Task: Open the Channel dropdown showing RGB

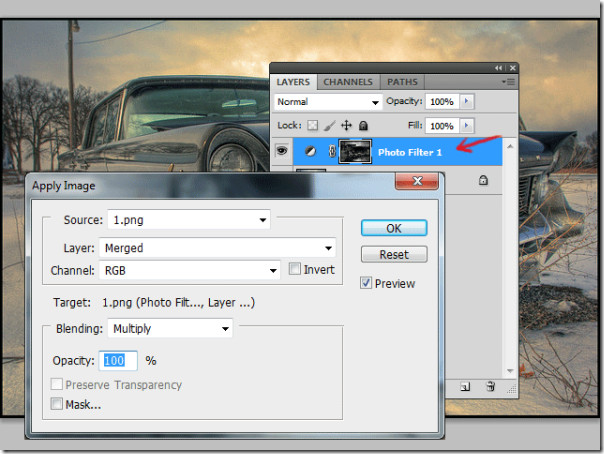Action: (x=190, y=270)
